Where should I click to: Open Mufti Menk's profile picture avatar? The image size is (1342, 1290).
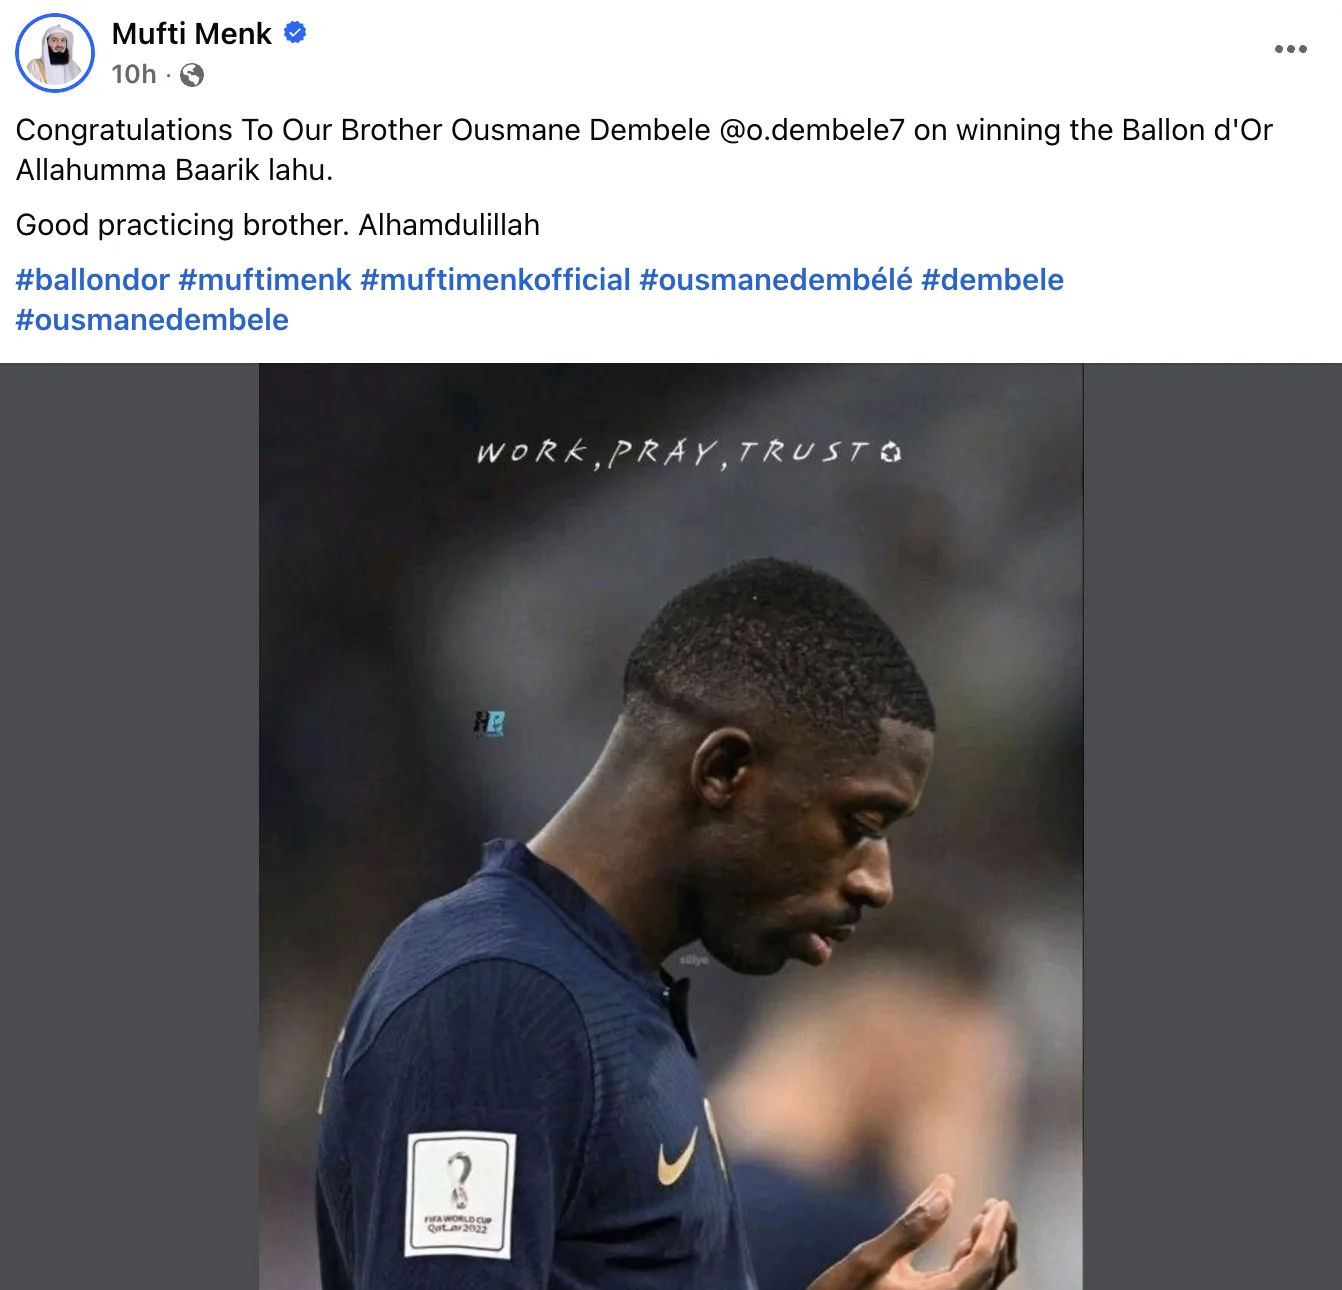point(55,53)
